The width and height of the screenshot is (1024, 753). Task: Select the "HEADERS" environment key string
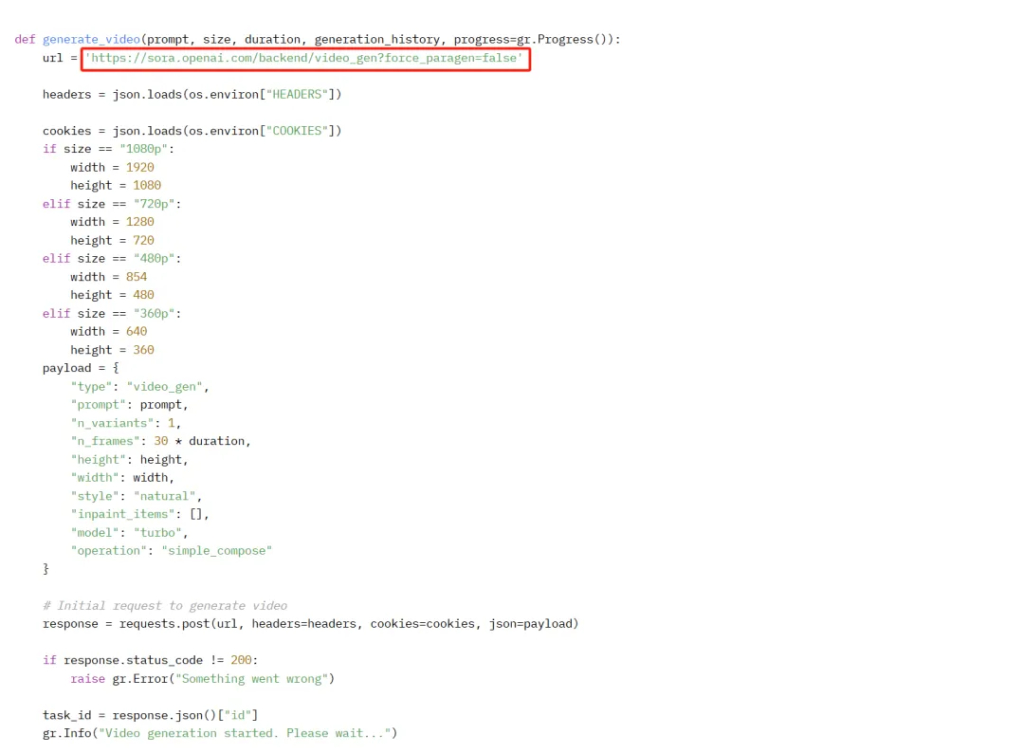point(300,94)
